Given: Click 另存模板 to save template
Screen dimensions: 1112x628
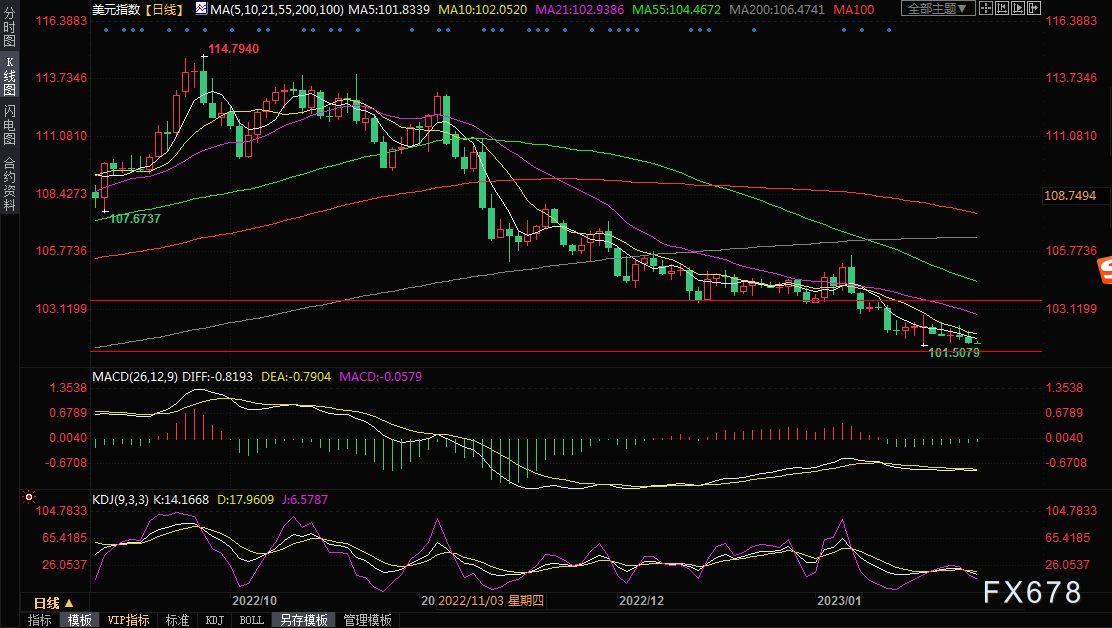Looking at the screenshot, I should (304, 620).
